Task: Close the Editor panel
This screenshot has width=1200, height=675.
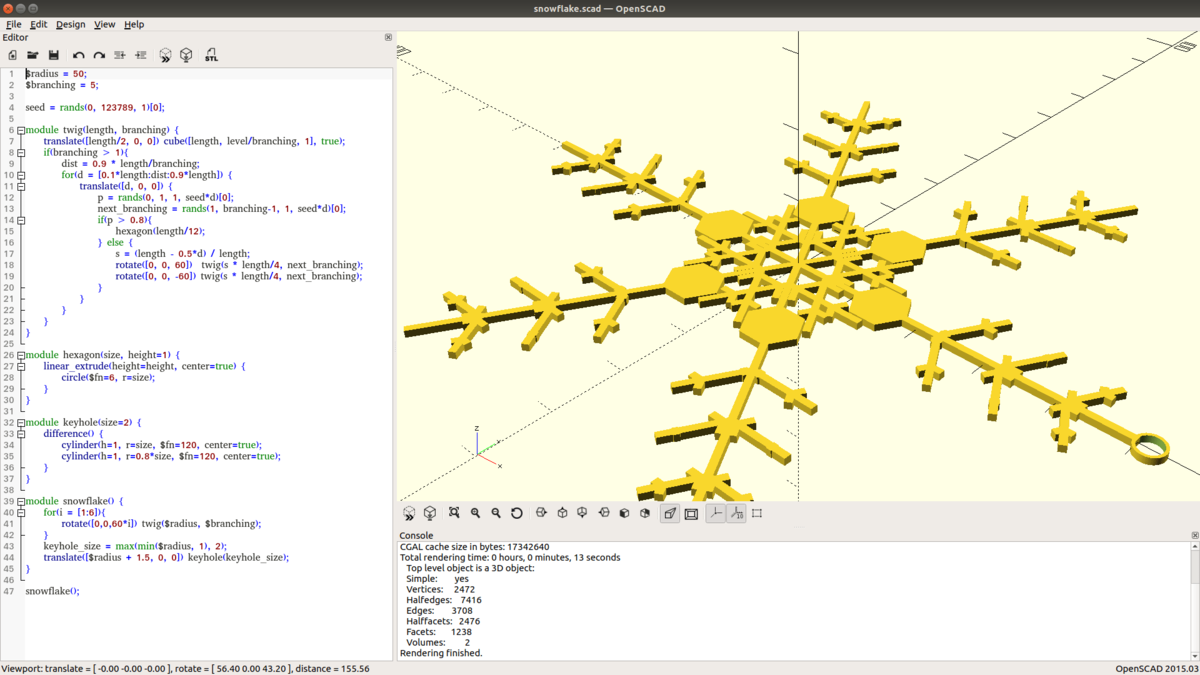Action: point(388,37)
